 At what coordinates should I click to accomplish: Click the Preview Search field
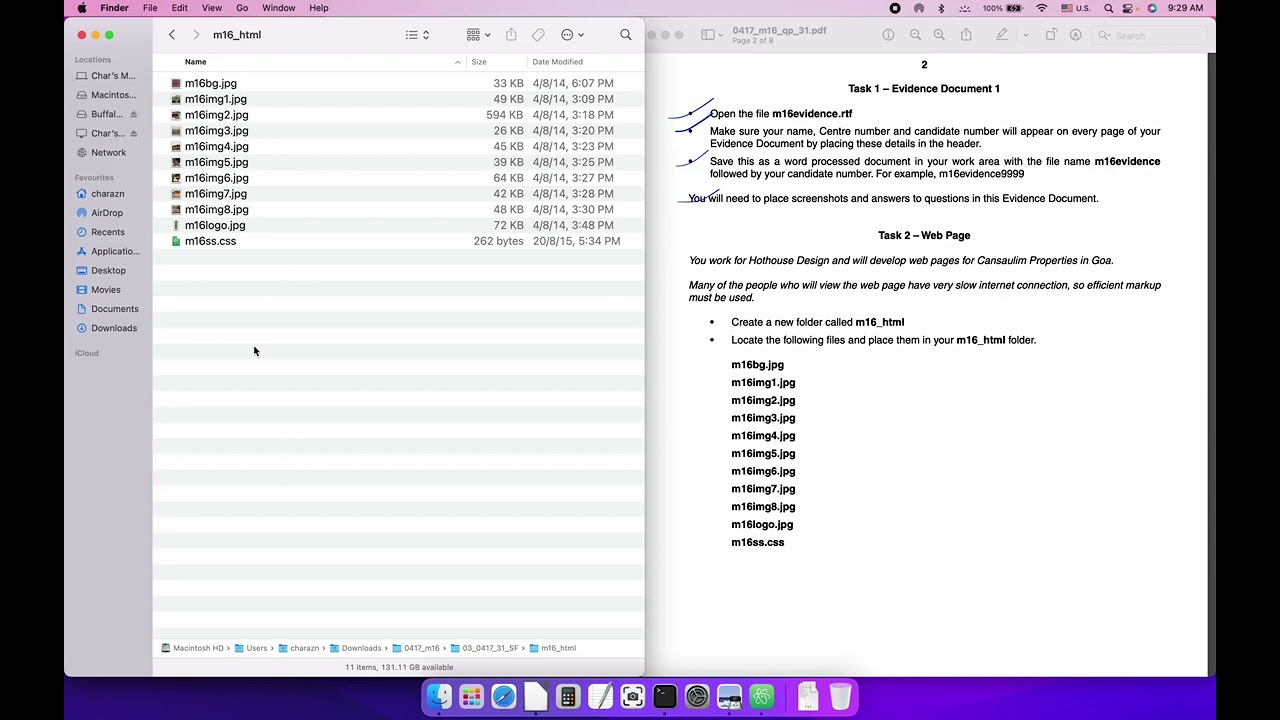[x=1148, y=35]
